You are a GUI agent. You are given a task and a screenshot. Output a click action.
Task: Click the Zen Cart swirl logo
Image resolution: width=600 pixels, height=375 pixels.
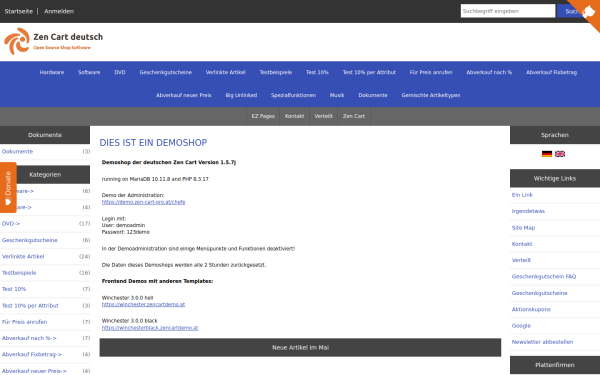click(x=17, y=41)
